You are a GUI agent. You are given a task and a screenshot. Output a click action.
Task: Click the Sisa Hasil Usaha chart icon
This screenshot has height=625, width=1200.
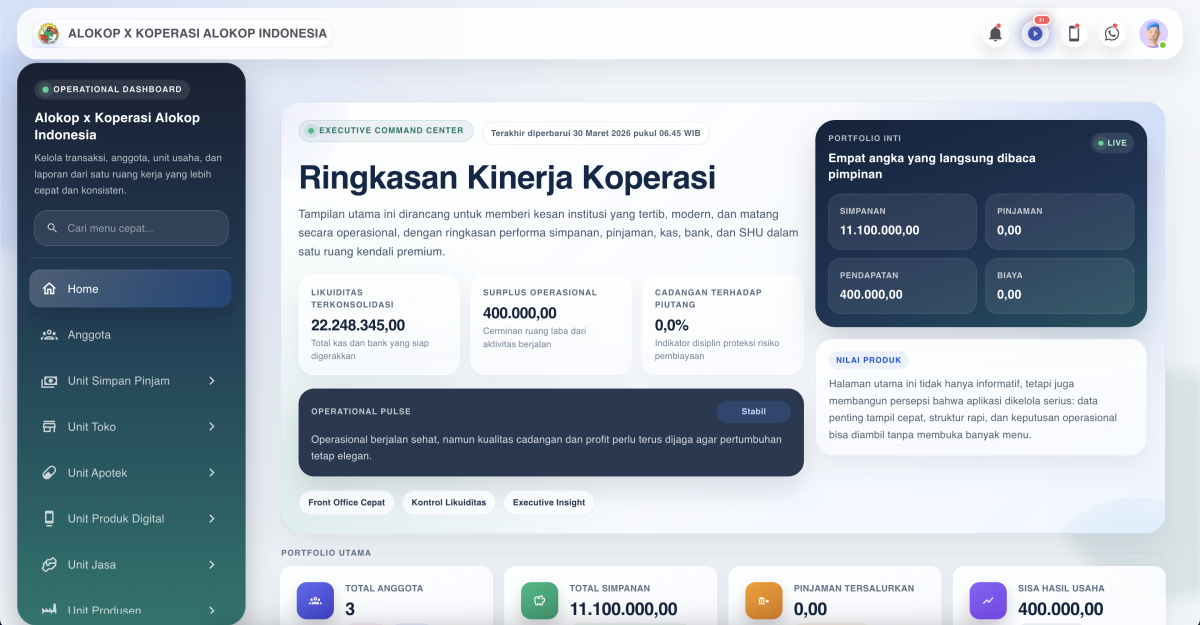[988, 601]
